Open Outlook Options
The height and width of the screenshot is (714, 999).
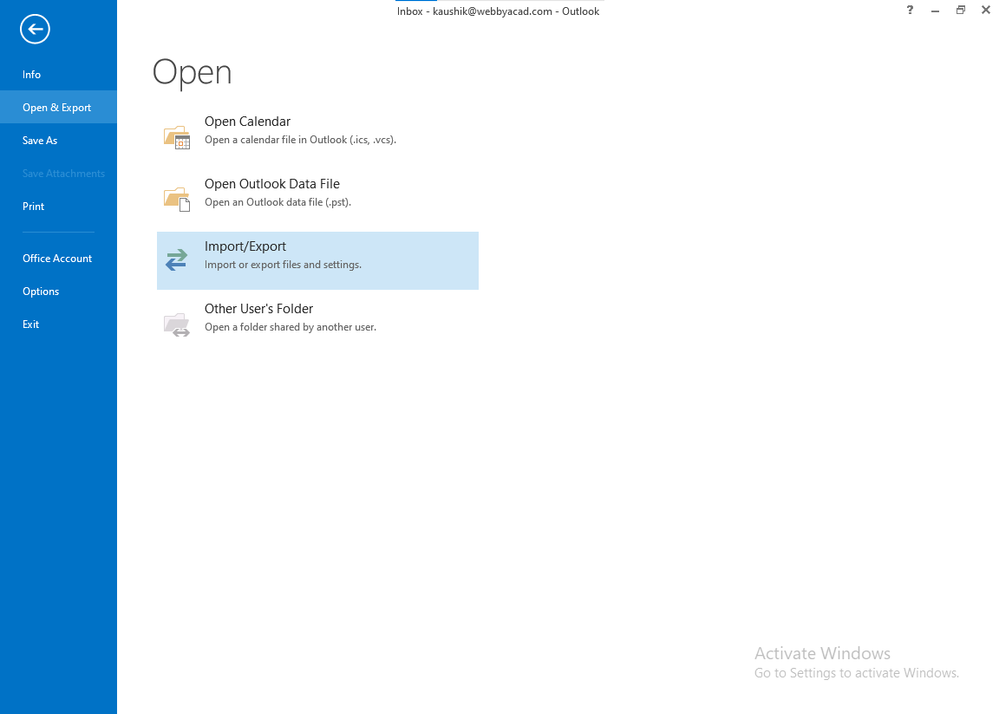click(58, 291)
